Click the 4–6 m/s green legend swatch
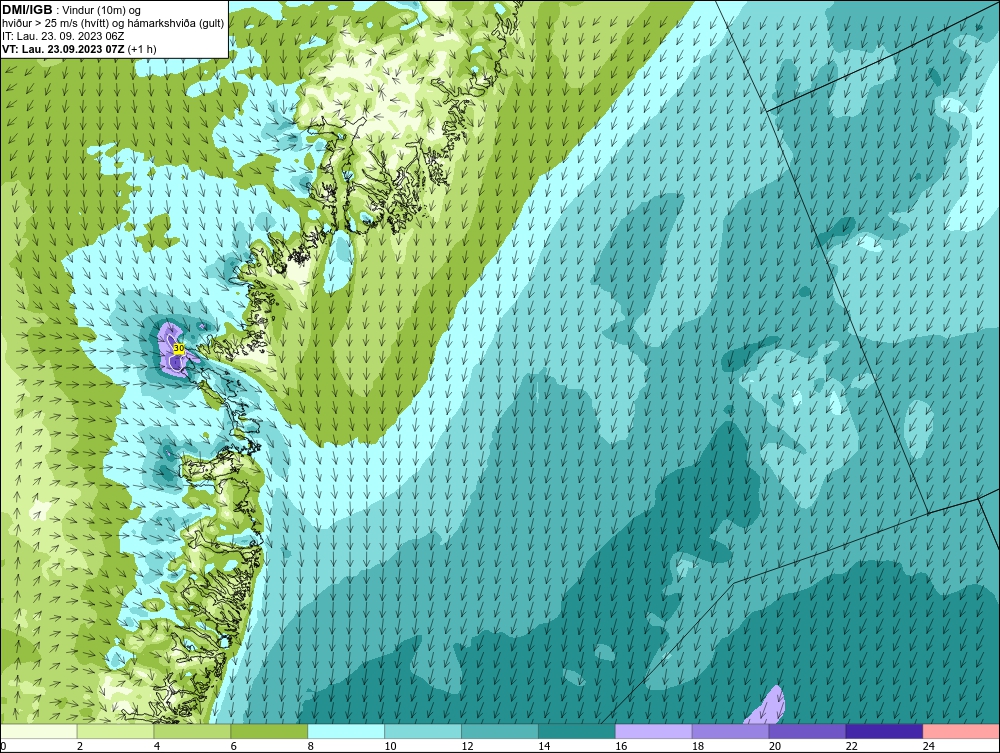The height and width of the screenshot is (753, 1000). 192,731
